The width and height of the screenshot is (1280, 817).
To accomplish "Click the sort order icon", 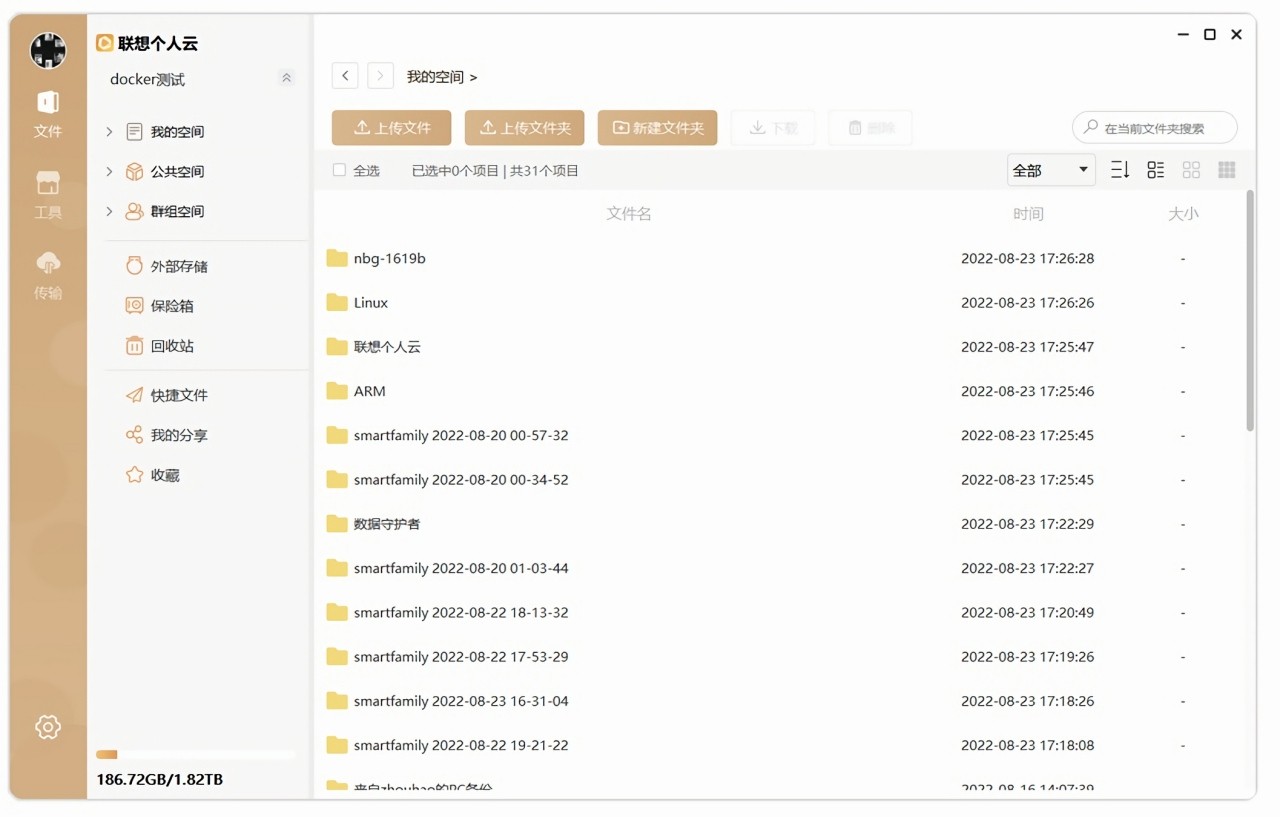I will point(1120,170).
